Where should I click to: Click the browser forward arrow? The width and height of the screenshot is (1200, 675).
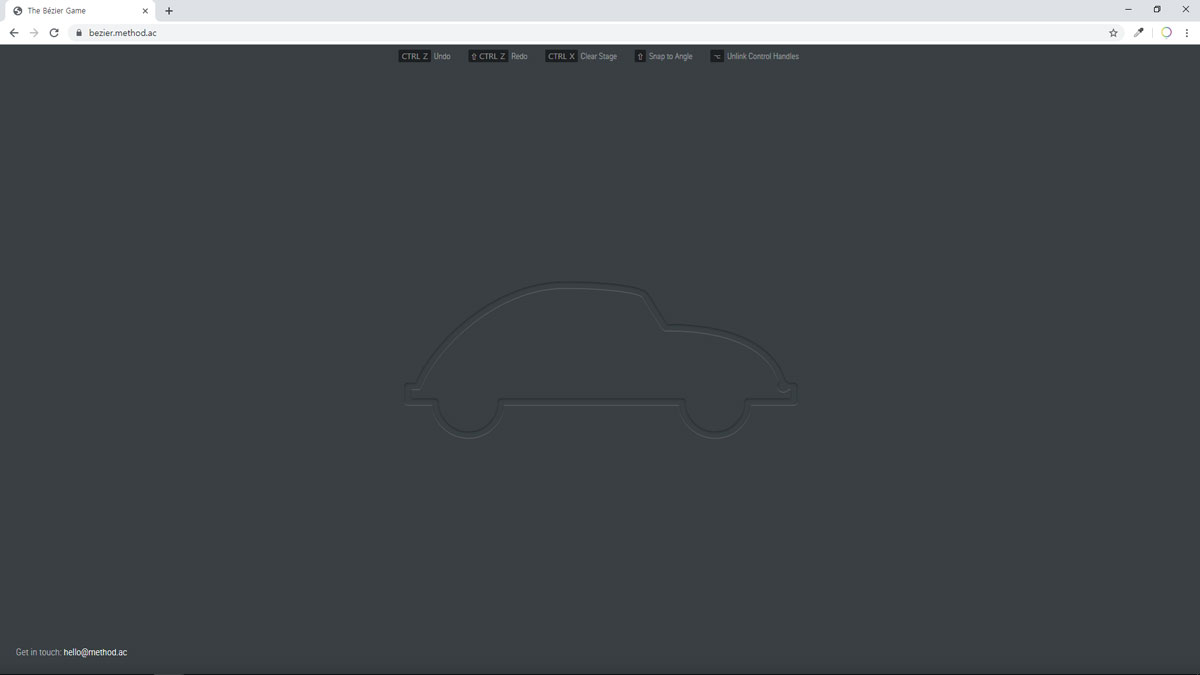tap(34, 33)
